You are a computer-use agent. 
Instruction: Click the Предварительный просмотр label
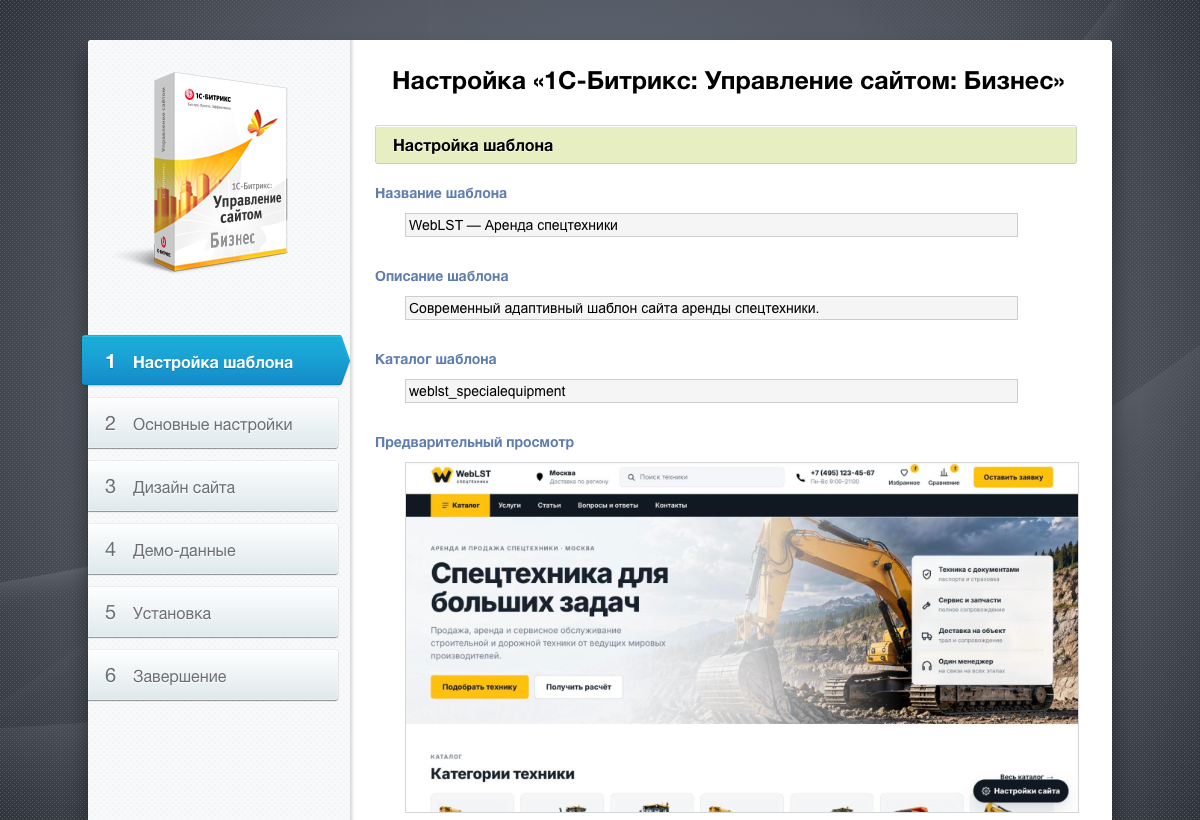[474, 442]
